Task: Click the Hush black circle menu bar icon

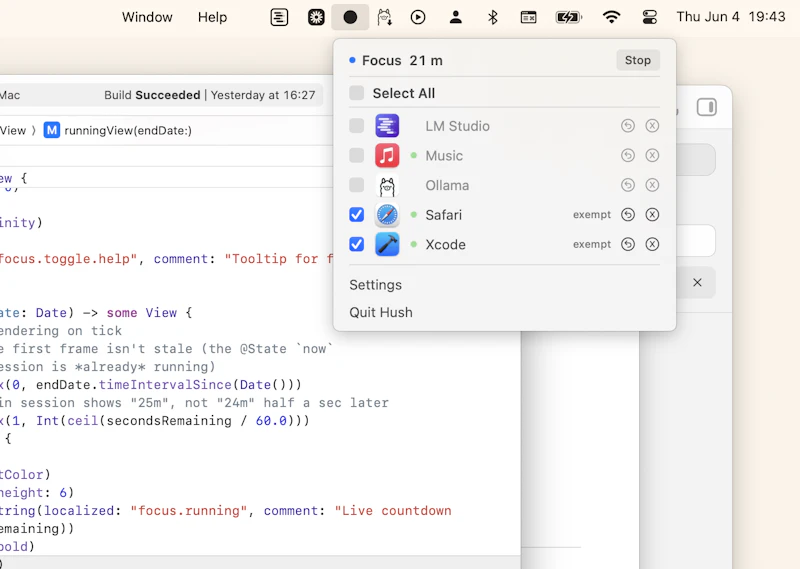Action: (x=350, y=17)
